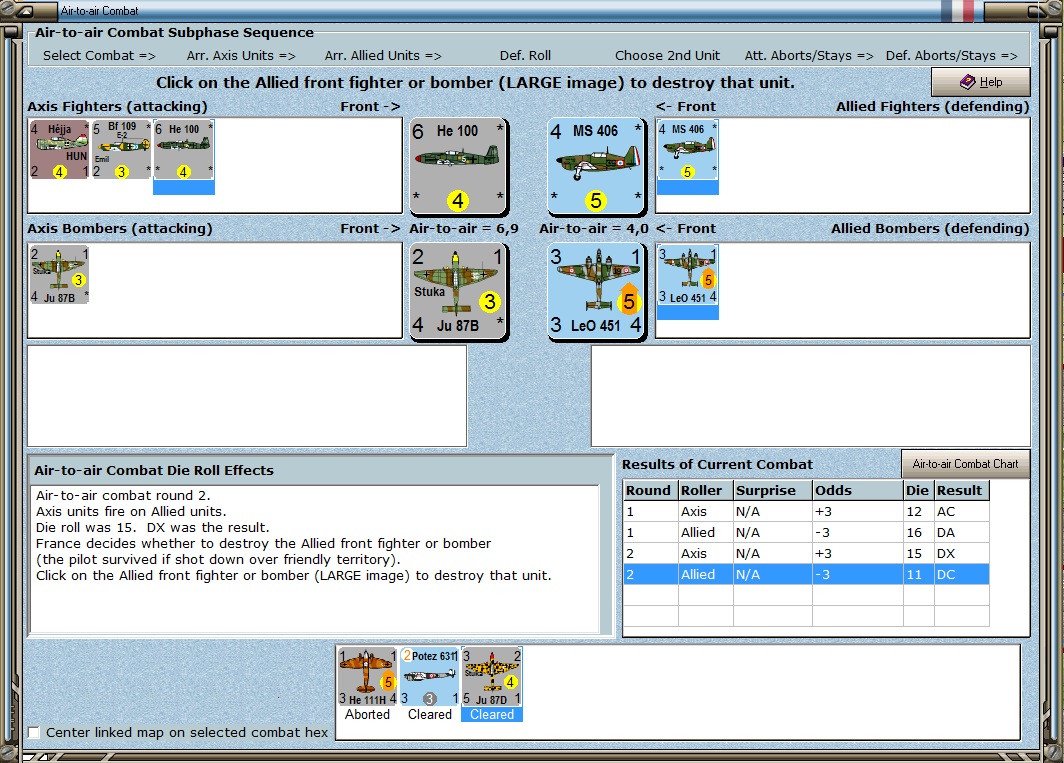Screen dimensions: 1064x763
Task: Enable Center linked map on selected combat hex
Action: pos(34,732)
